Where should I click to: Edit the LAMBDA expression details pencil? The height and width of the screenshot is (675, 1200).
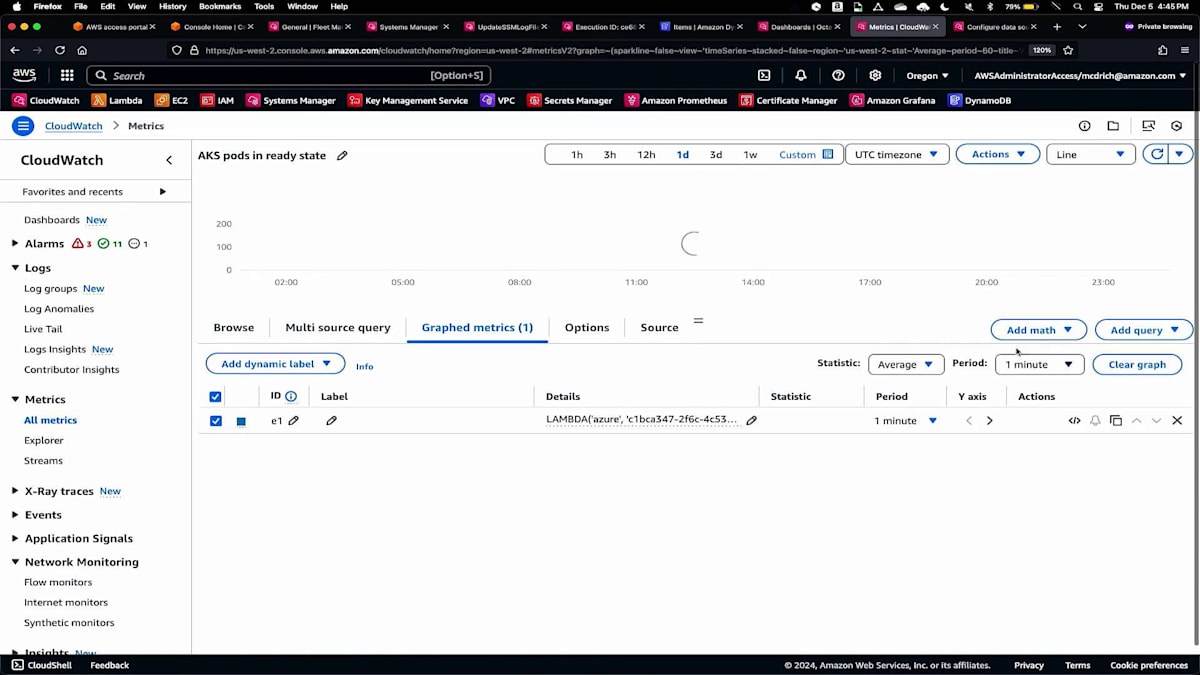pyautogui.click(x=751, y=421)
